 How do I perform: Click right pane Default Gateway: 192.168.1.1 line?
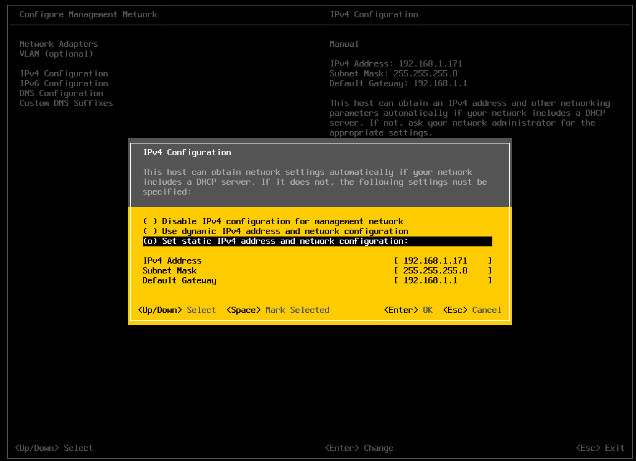[x=398, y=83]
